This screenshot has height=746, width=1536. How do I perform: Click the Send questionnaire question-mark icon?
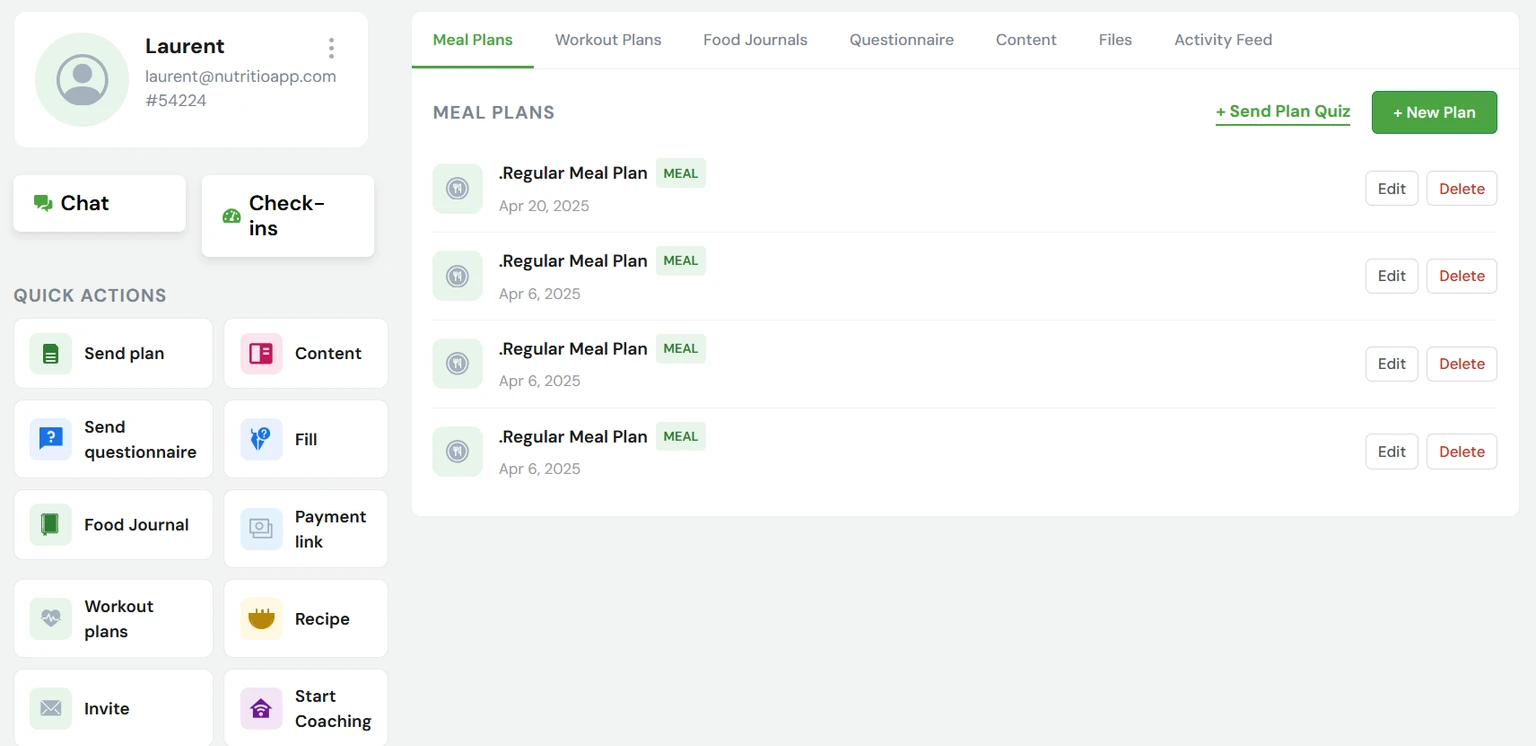click(x=51, y=439)
